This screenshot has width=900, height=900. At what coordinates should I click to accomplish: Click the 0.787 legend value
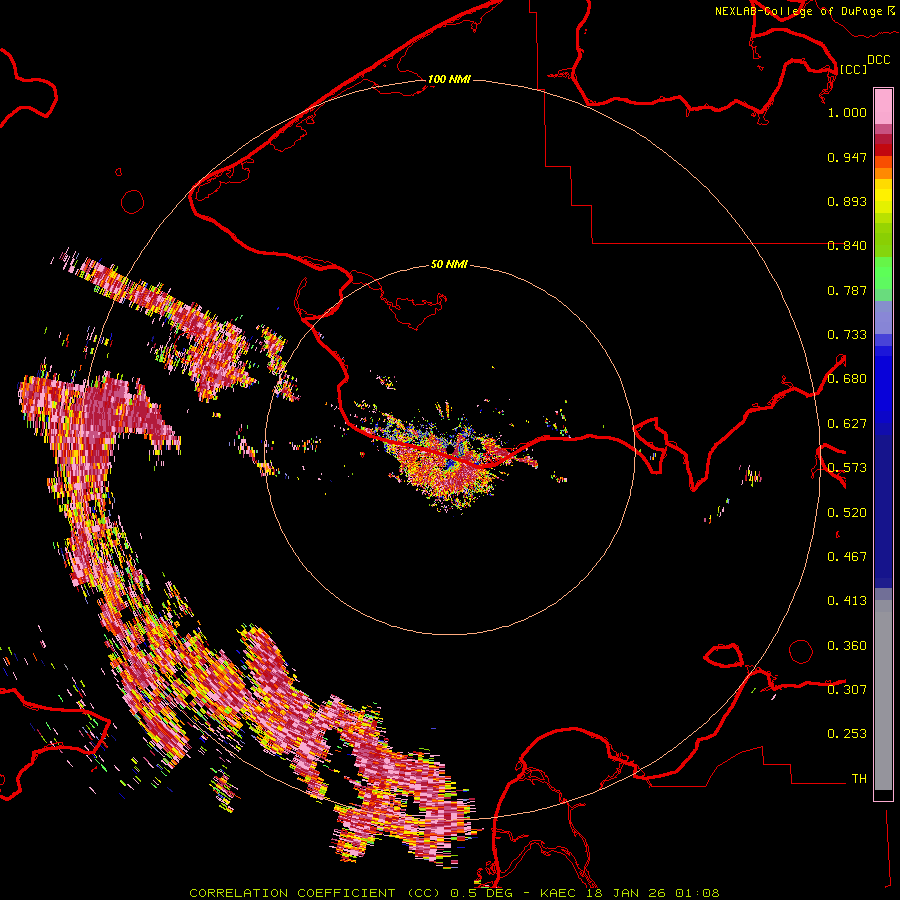pyautogui.click(x=847, y=290)
